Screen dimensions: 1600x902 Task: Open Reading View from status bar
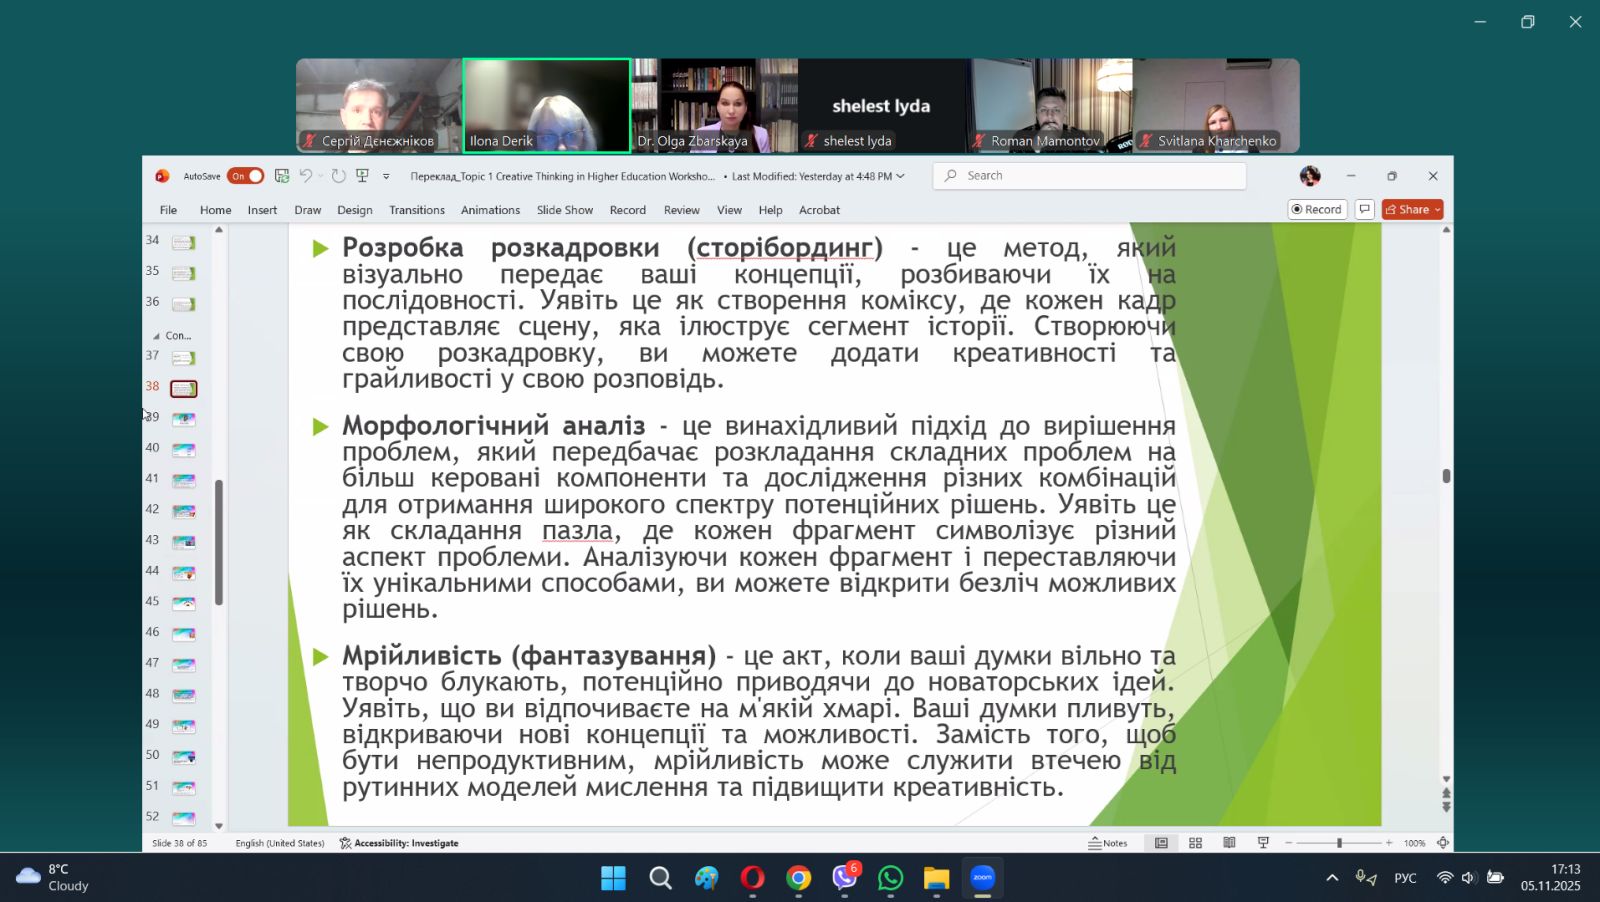[x=1229, y=843]
